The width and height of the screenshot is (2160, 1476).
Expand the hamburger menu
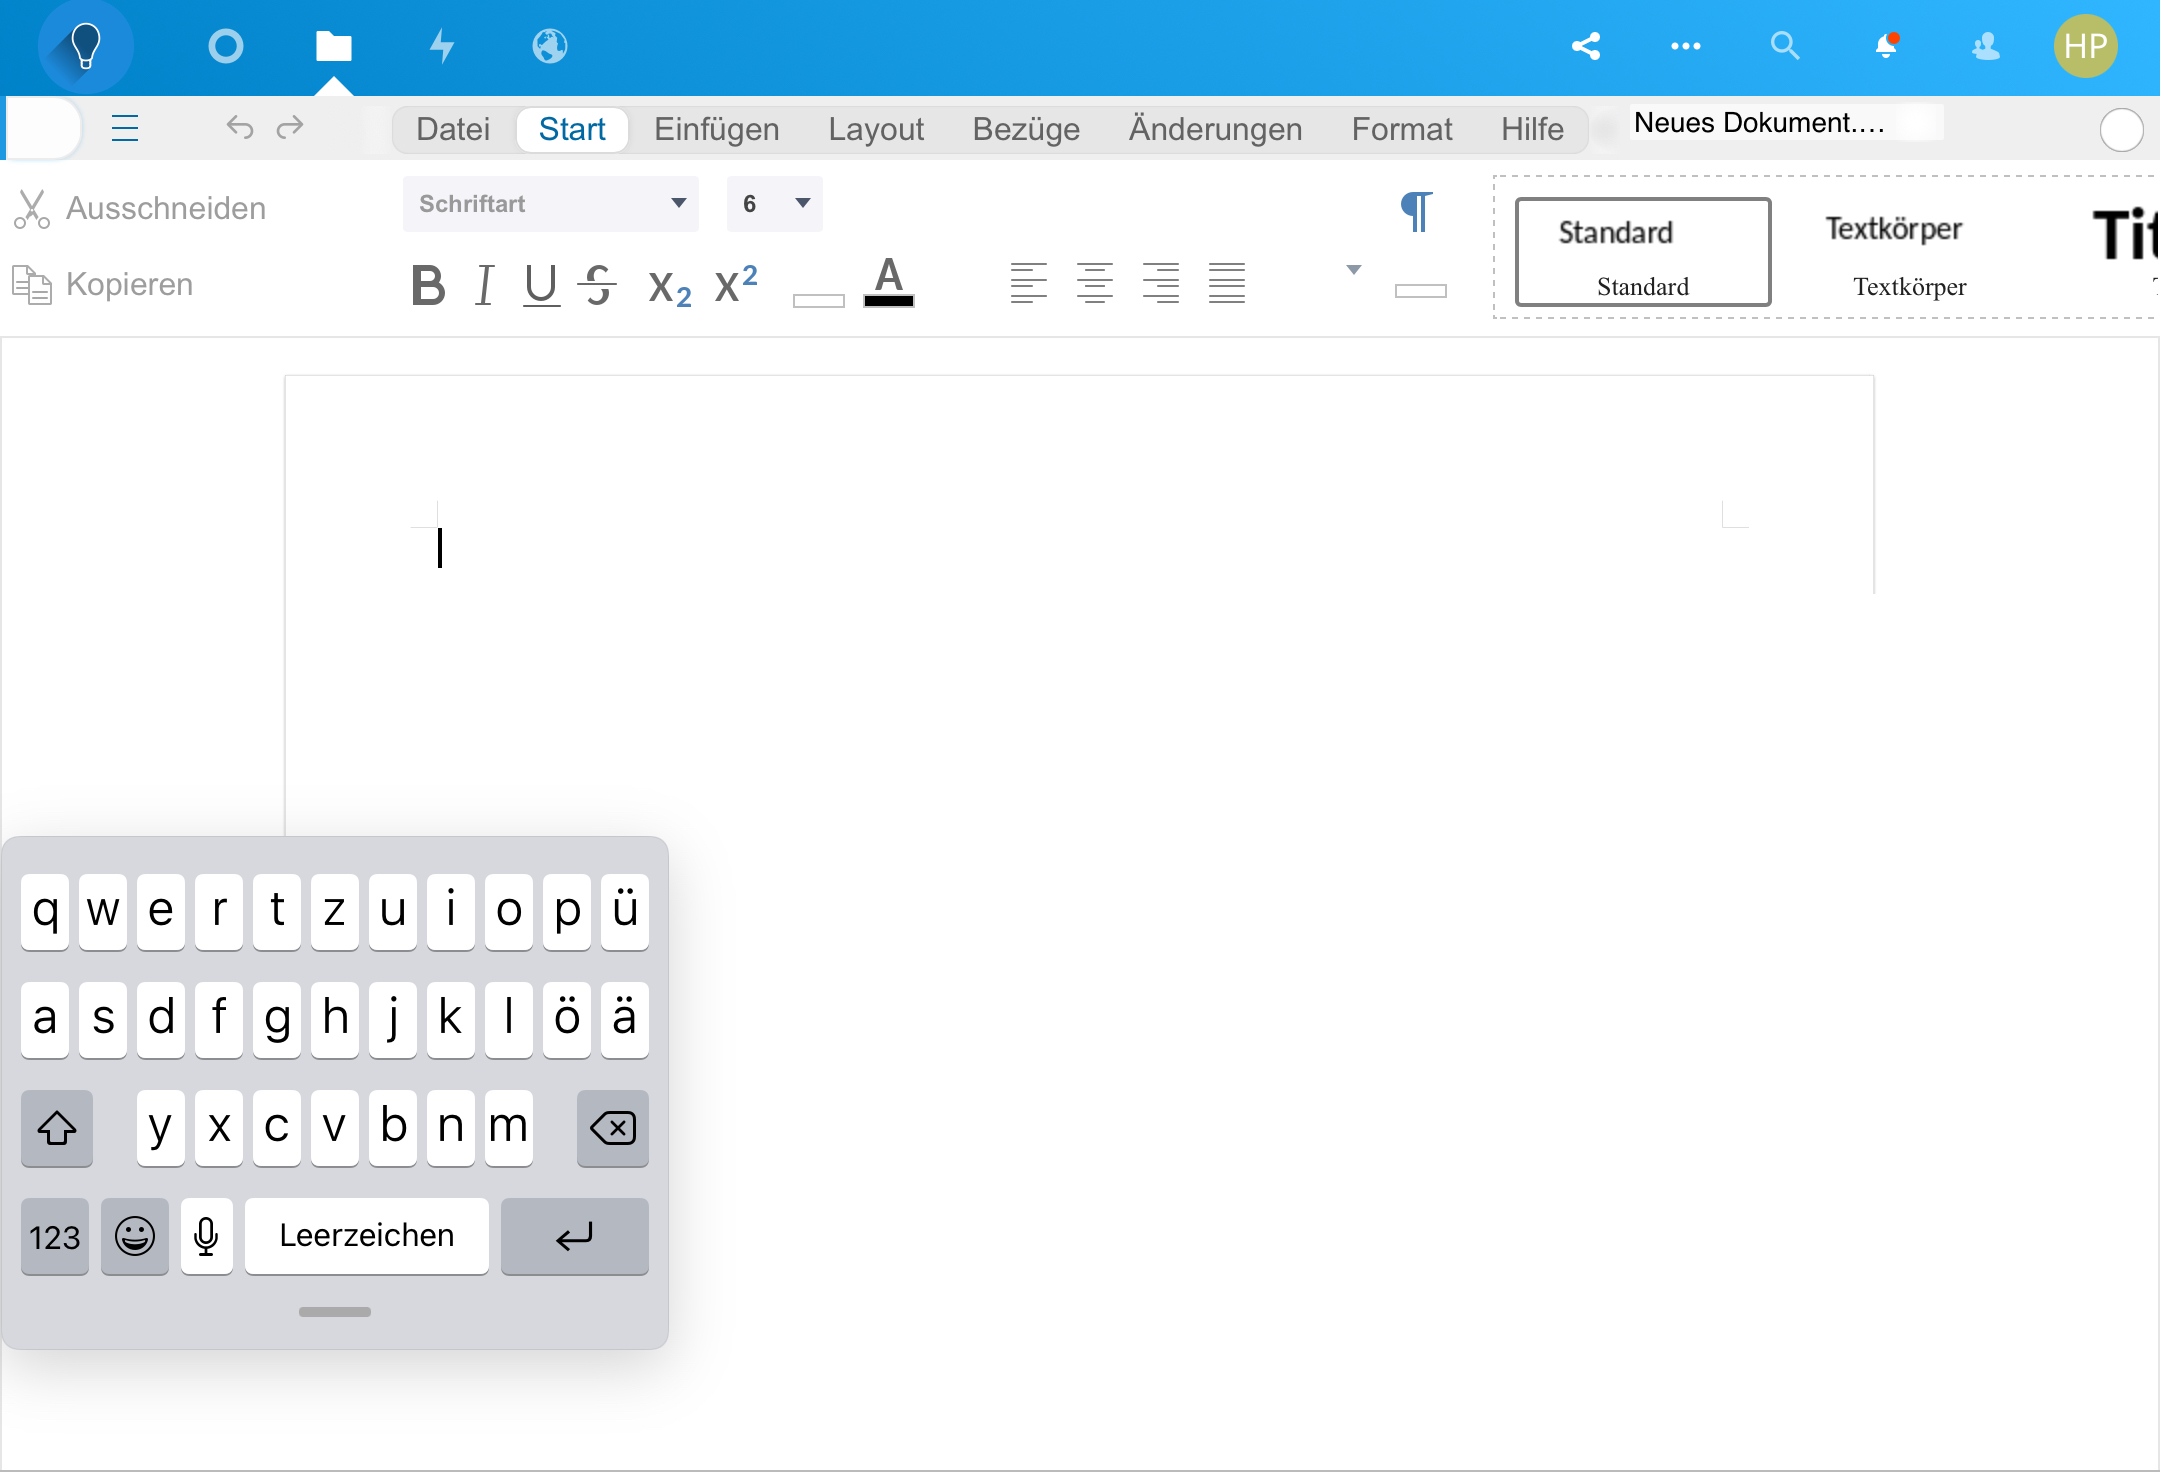click(x=126, y=128)
